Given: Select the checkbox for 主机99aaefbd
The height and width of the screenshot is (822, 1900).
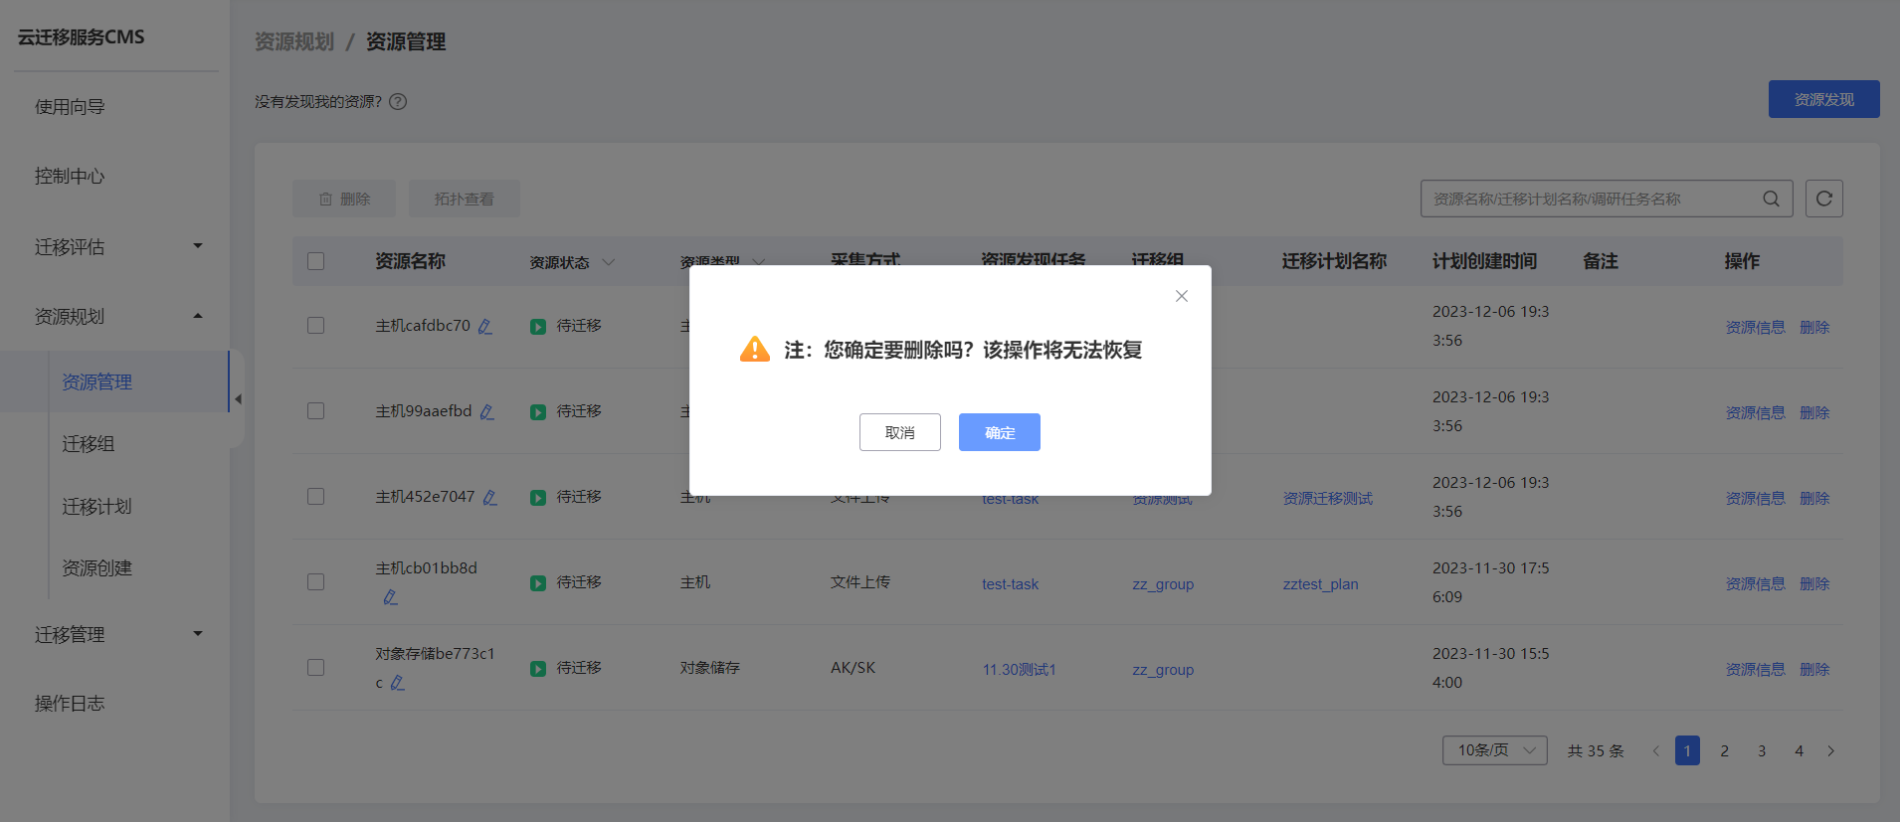Looking at the screenshot, I should click(x=316, y=411).
